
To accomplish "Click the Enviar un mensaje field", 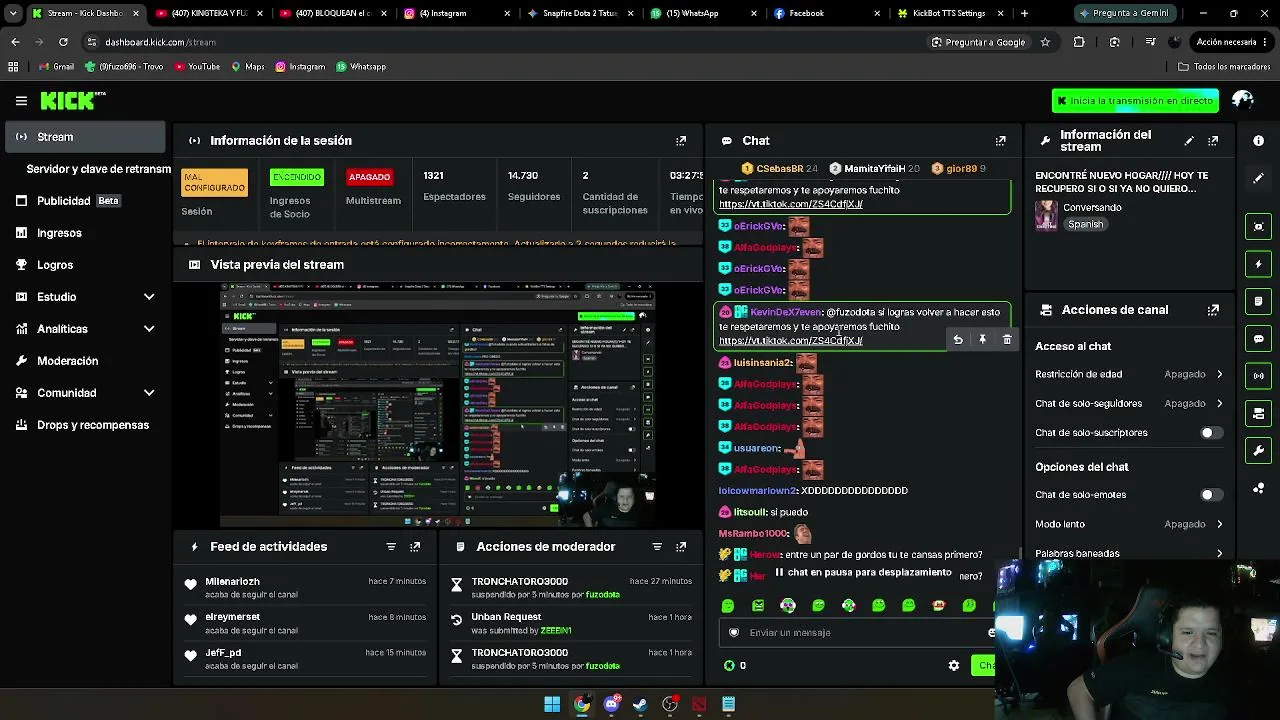I will point(858,632).
